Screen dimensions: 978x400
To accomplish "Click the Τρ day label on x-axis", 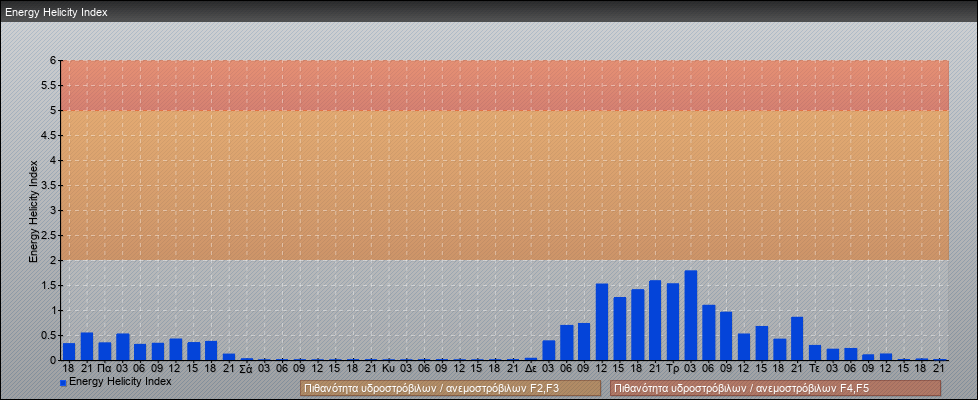I will pyautogui.click(x=673, y=368).
